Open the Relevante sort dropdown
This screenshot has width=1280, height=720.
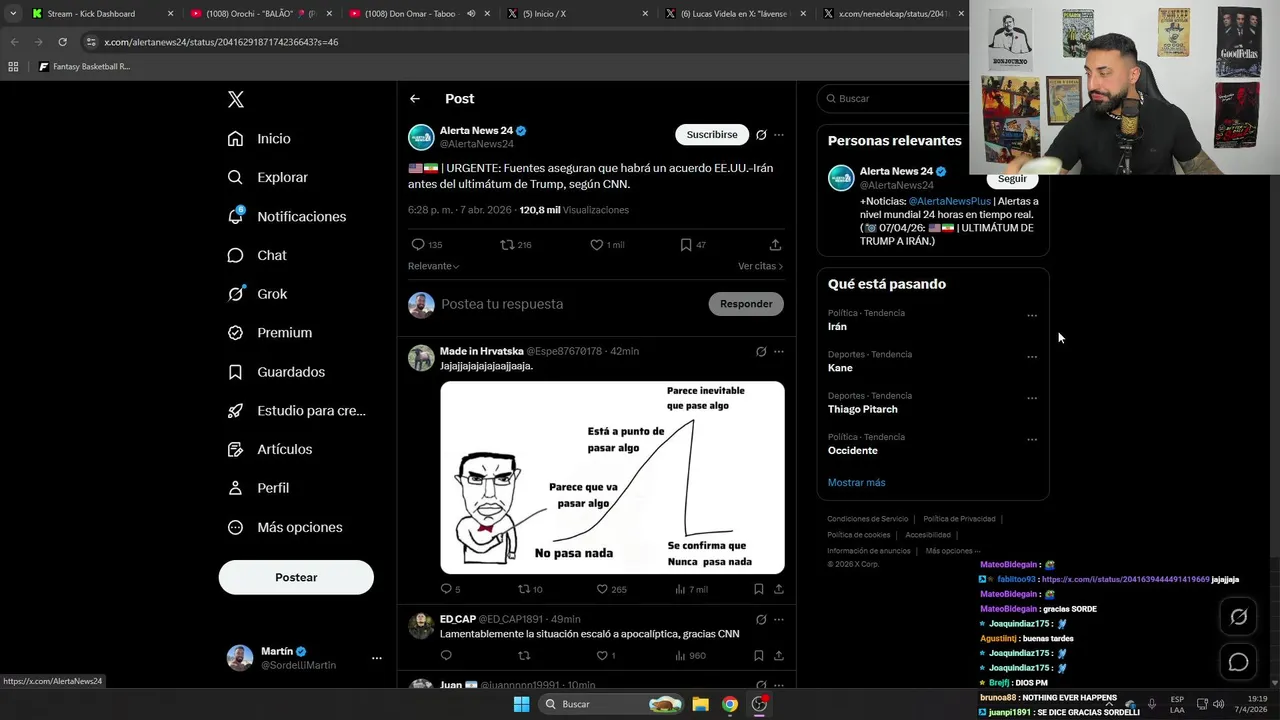click(433, 266)
